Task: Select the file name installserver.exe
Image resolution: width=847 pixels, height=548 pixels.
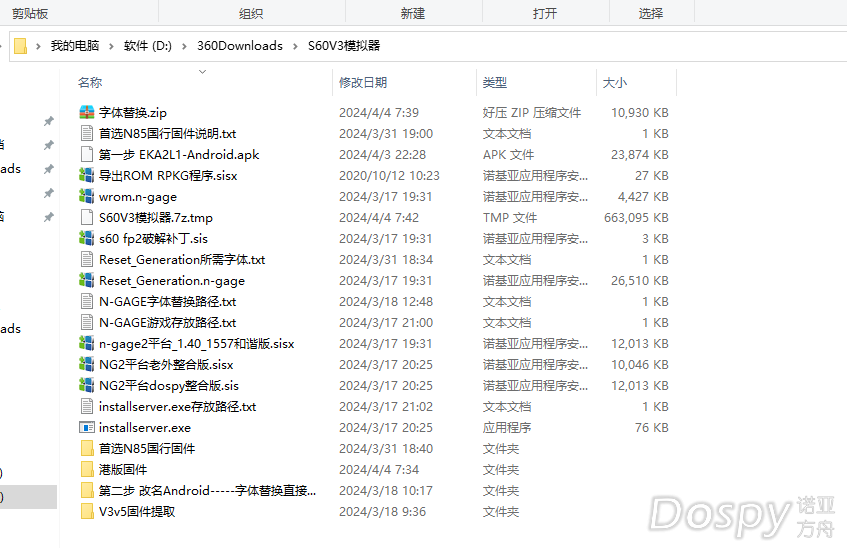Action: click(x=145, y=427)
